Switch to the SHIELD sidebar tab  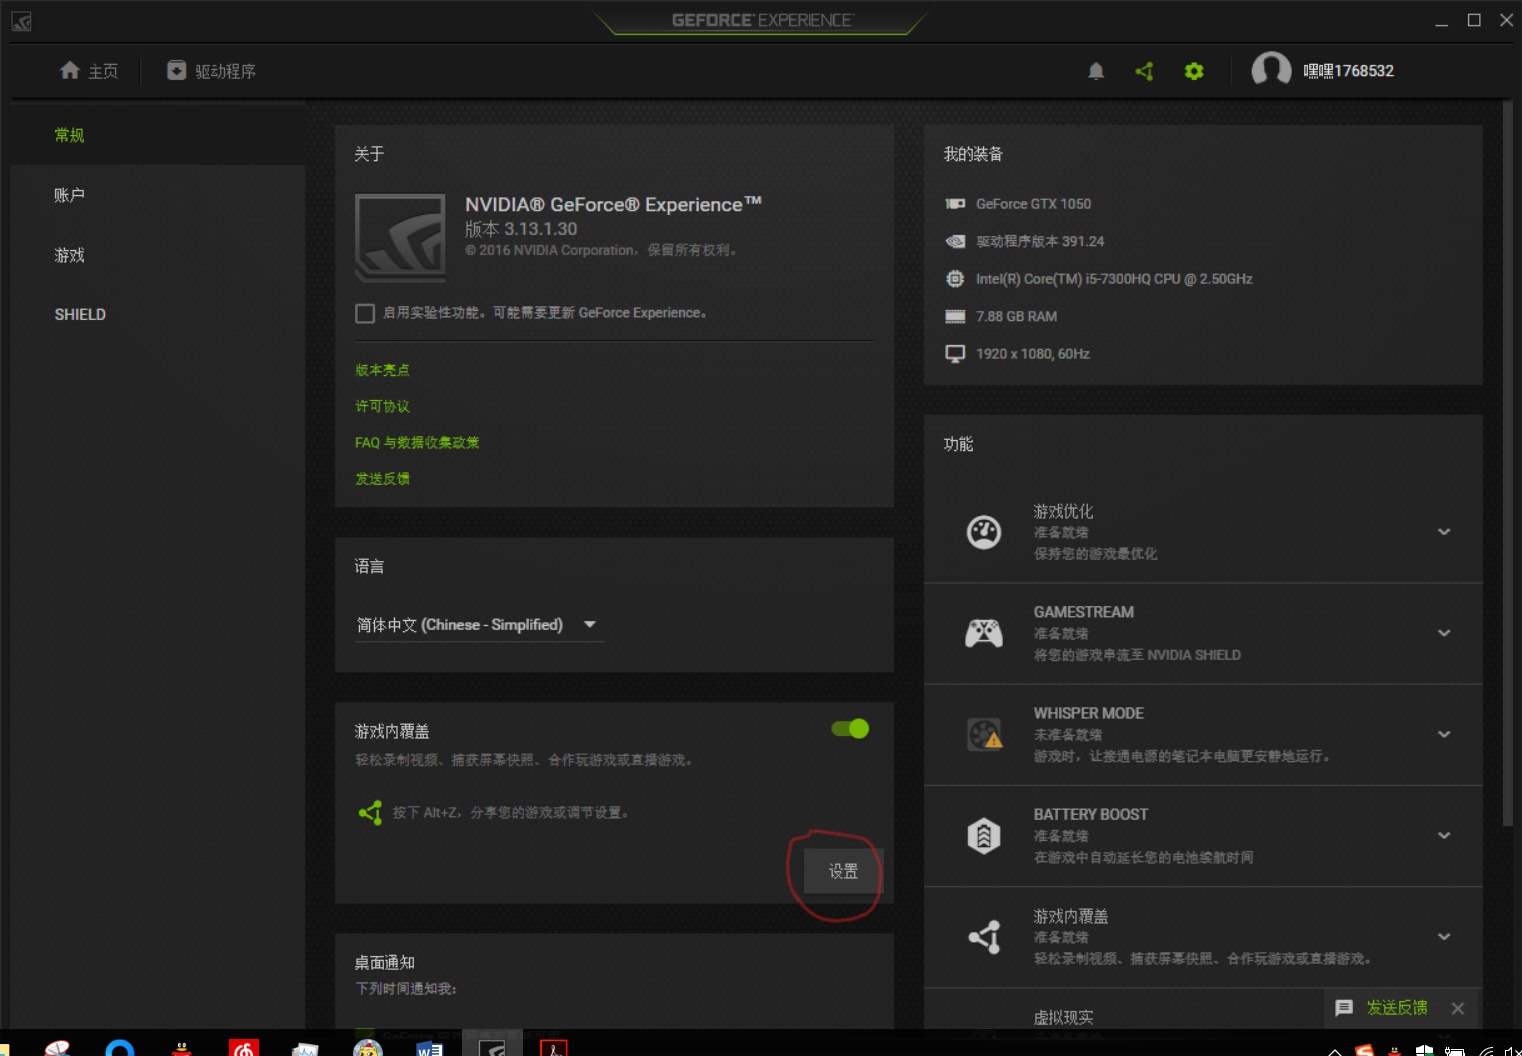[x=80, y=314]
